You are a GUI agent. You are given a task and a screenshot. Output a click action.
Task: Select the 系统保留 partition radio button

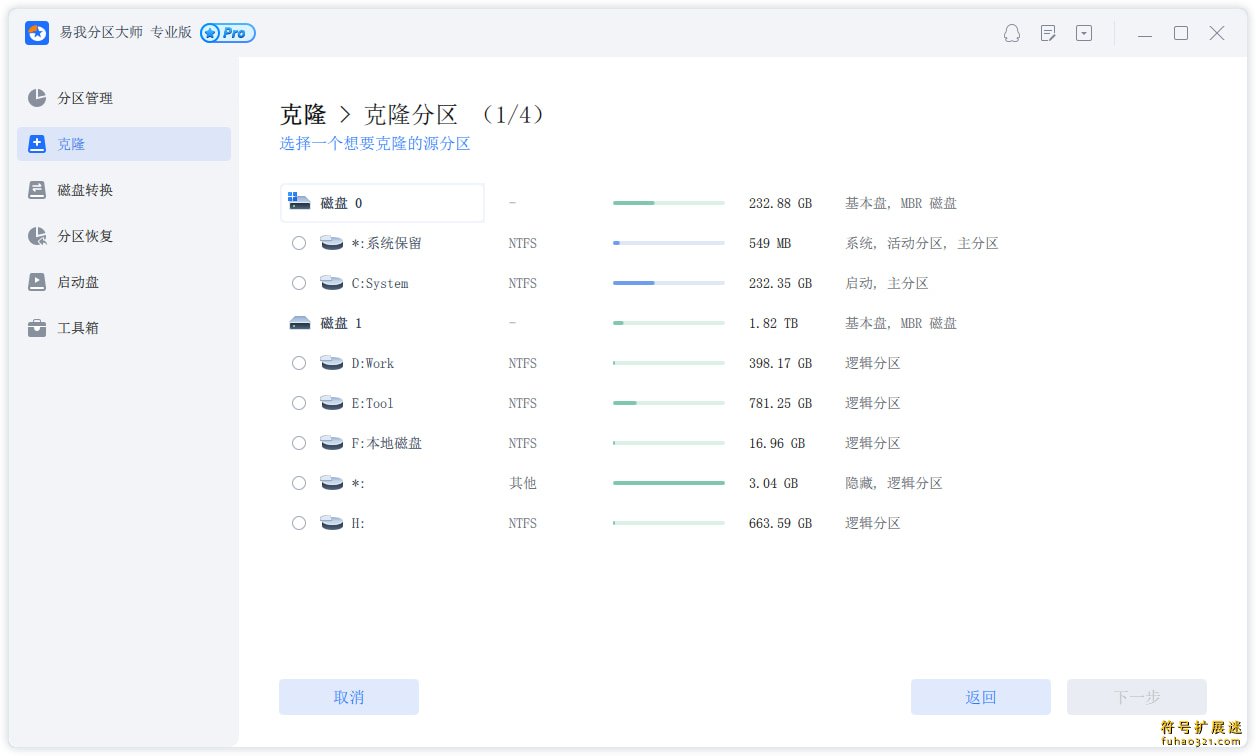(x=299, y=243)
